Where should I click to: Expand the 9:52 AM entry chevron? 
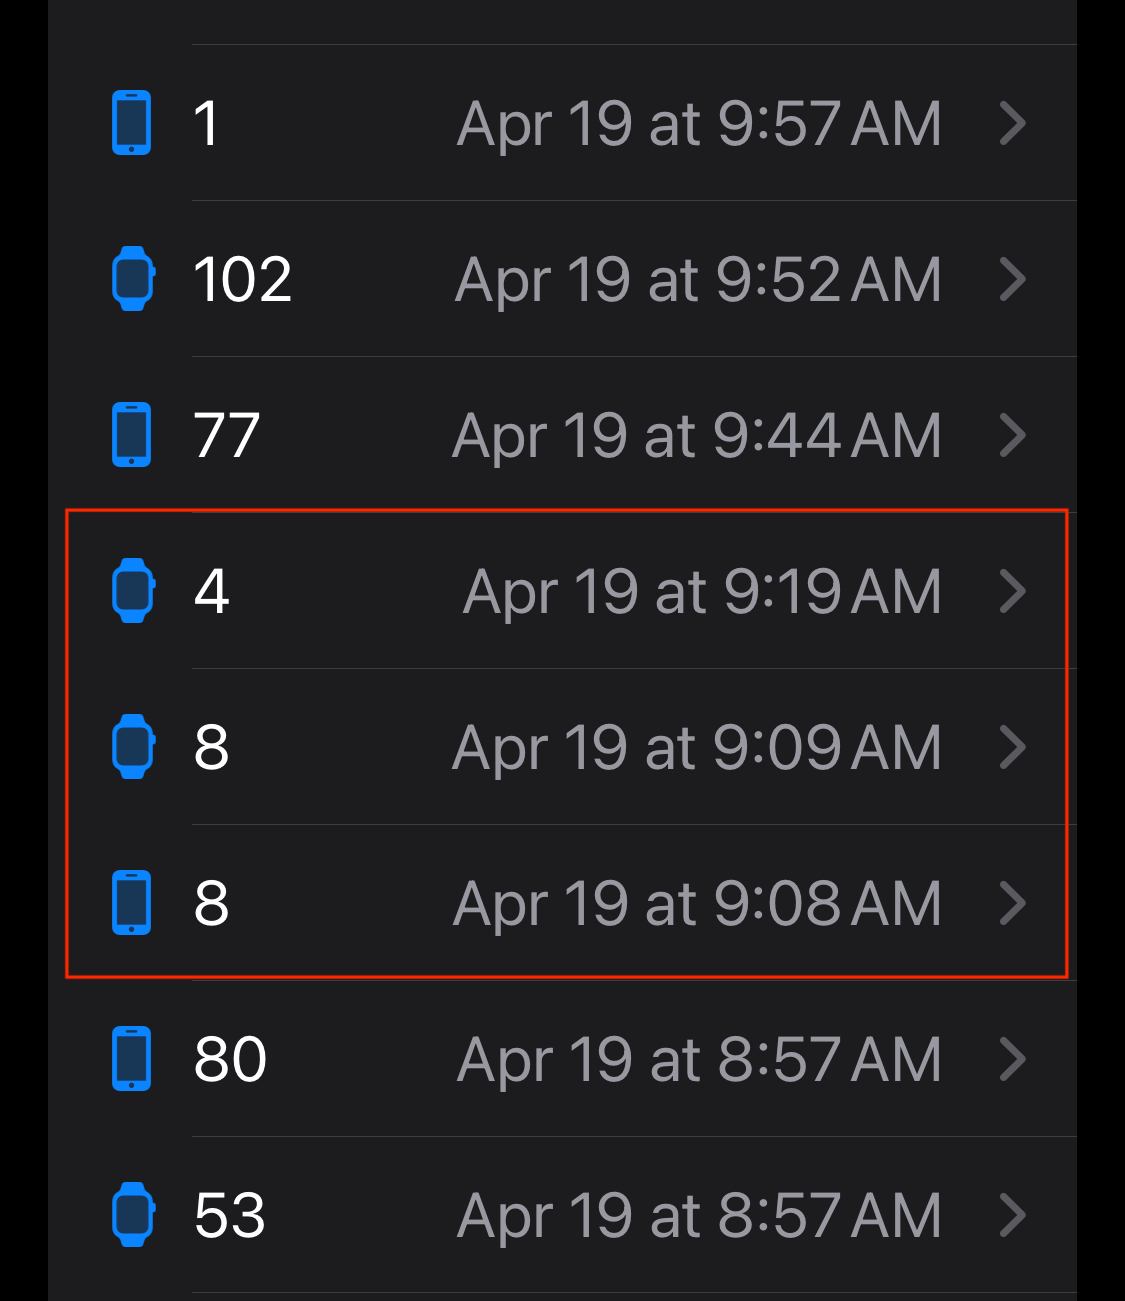pos(1013,279)
